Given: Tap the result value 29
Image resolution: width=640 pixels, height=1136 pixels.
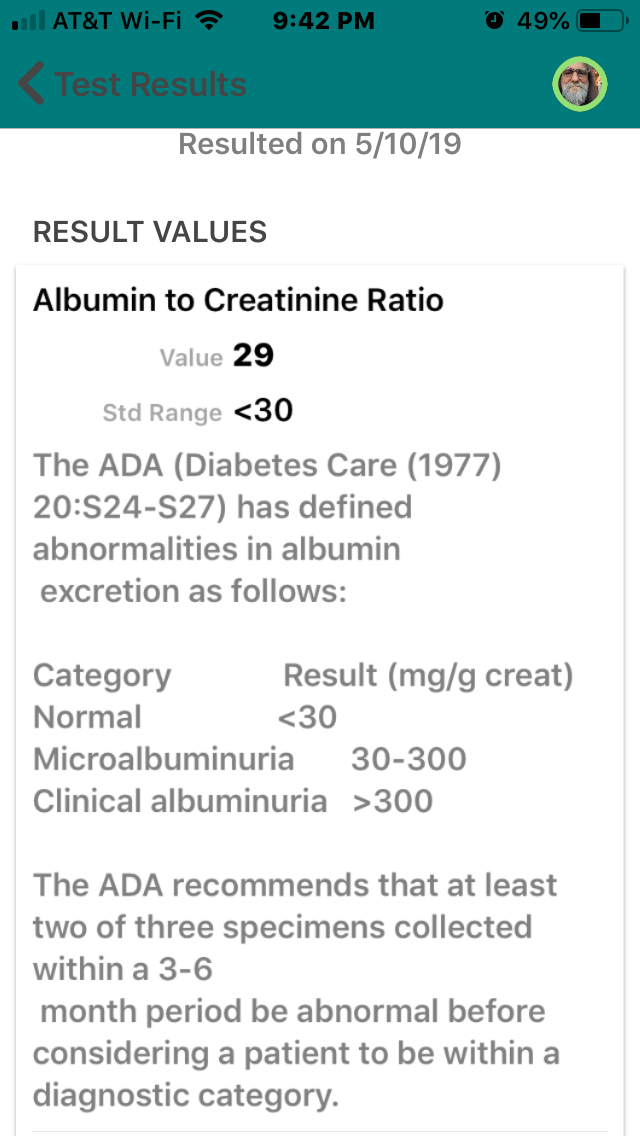Looking at the screenshot, I should (253, 356).
